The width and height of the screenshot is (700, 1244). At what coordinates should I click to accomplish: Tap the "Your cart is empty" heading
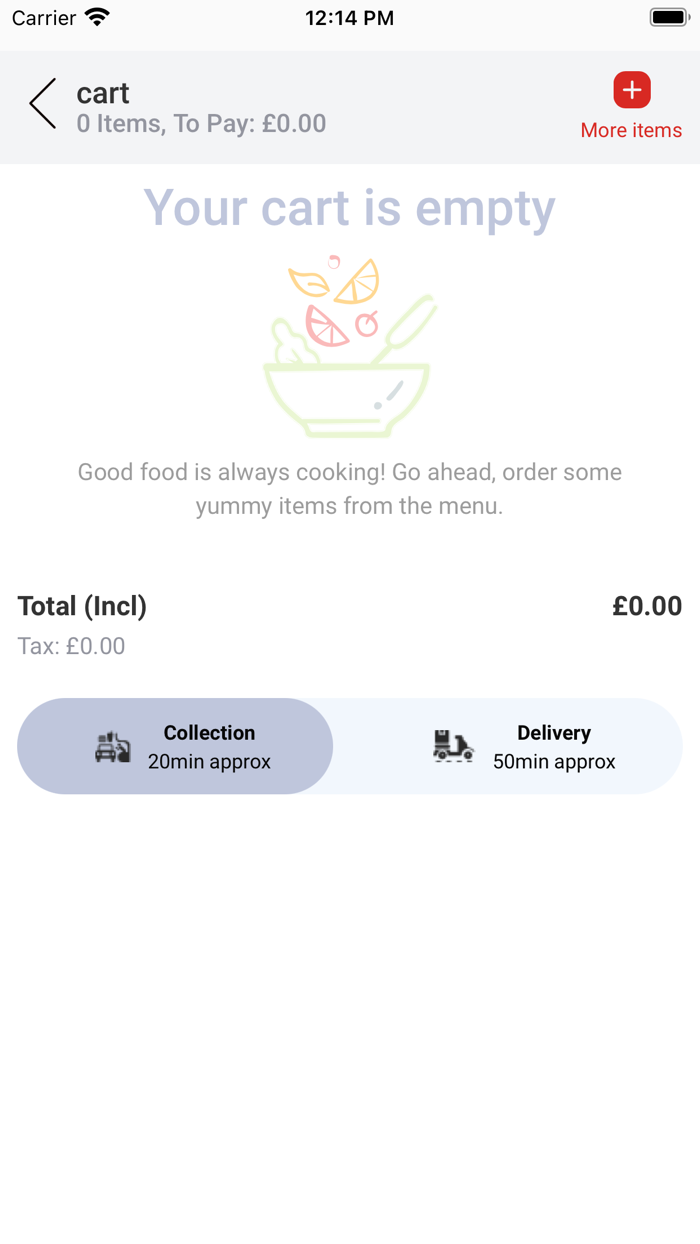(x=349, y=208)
